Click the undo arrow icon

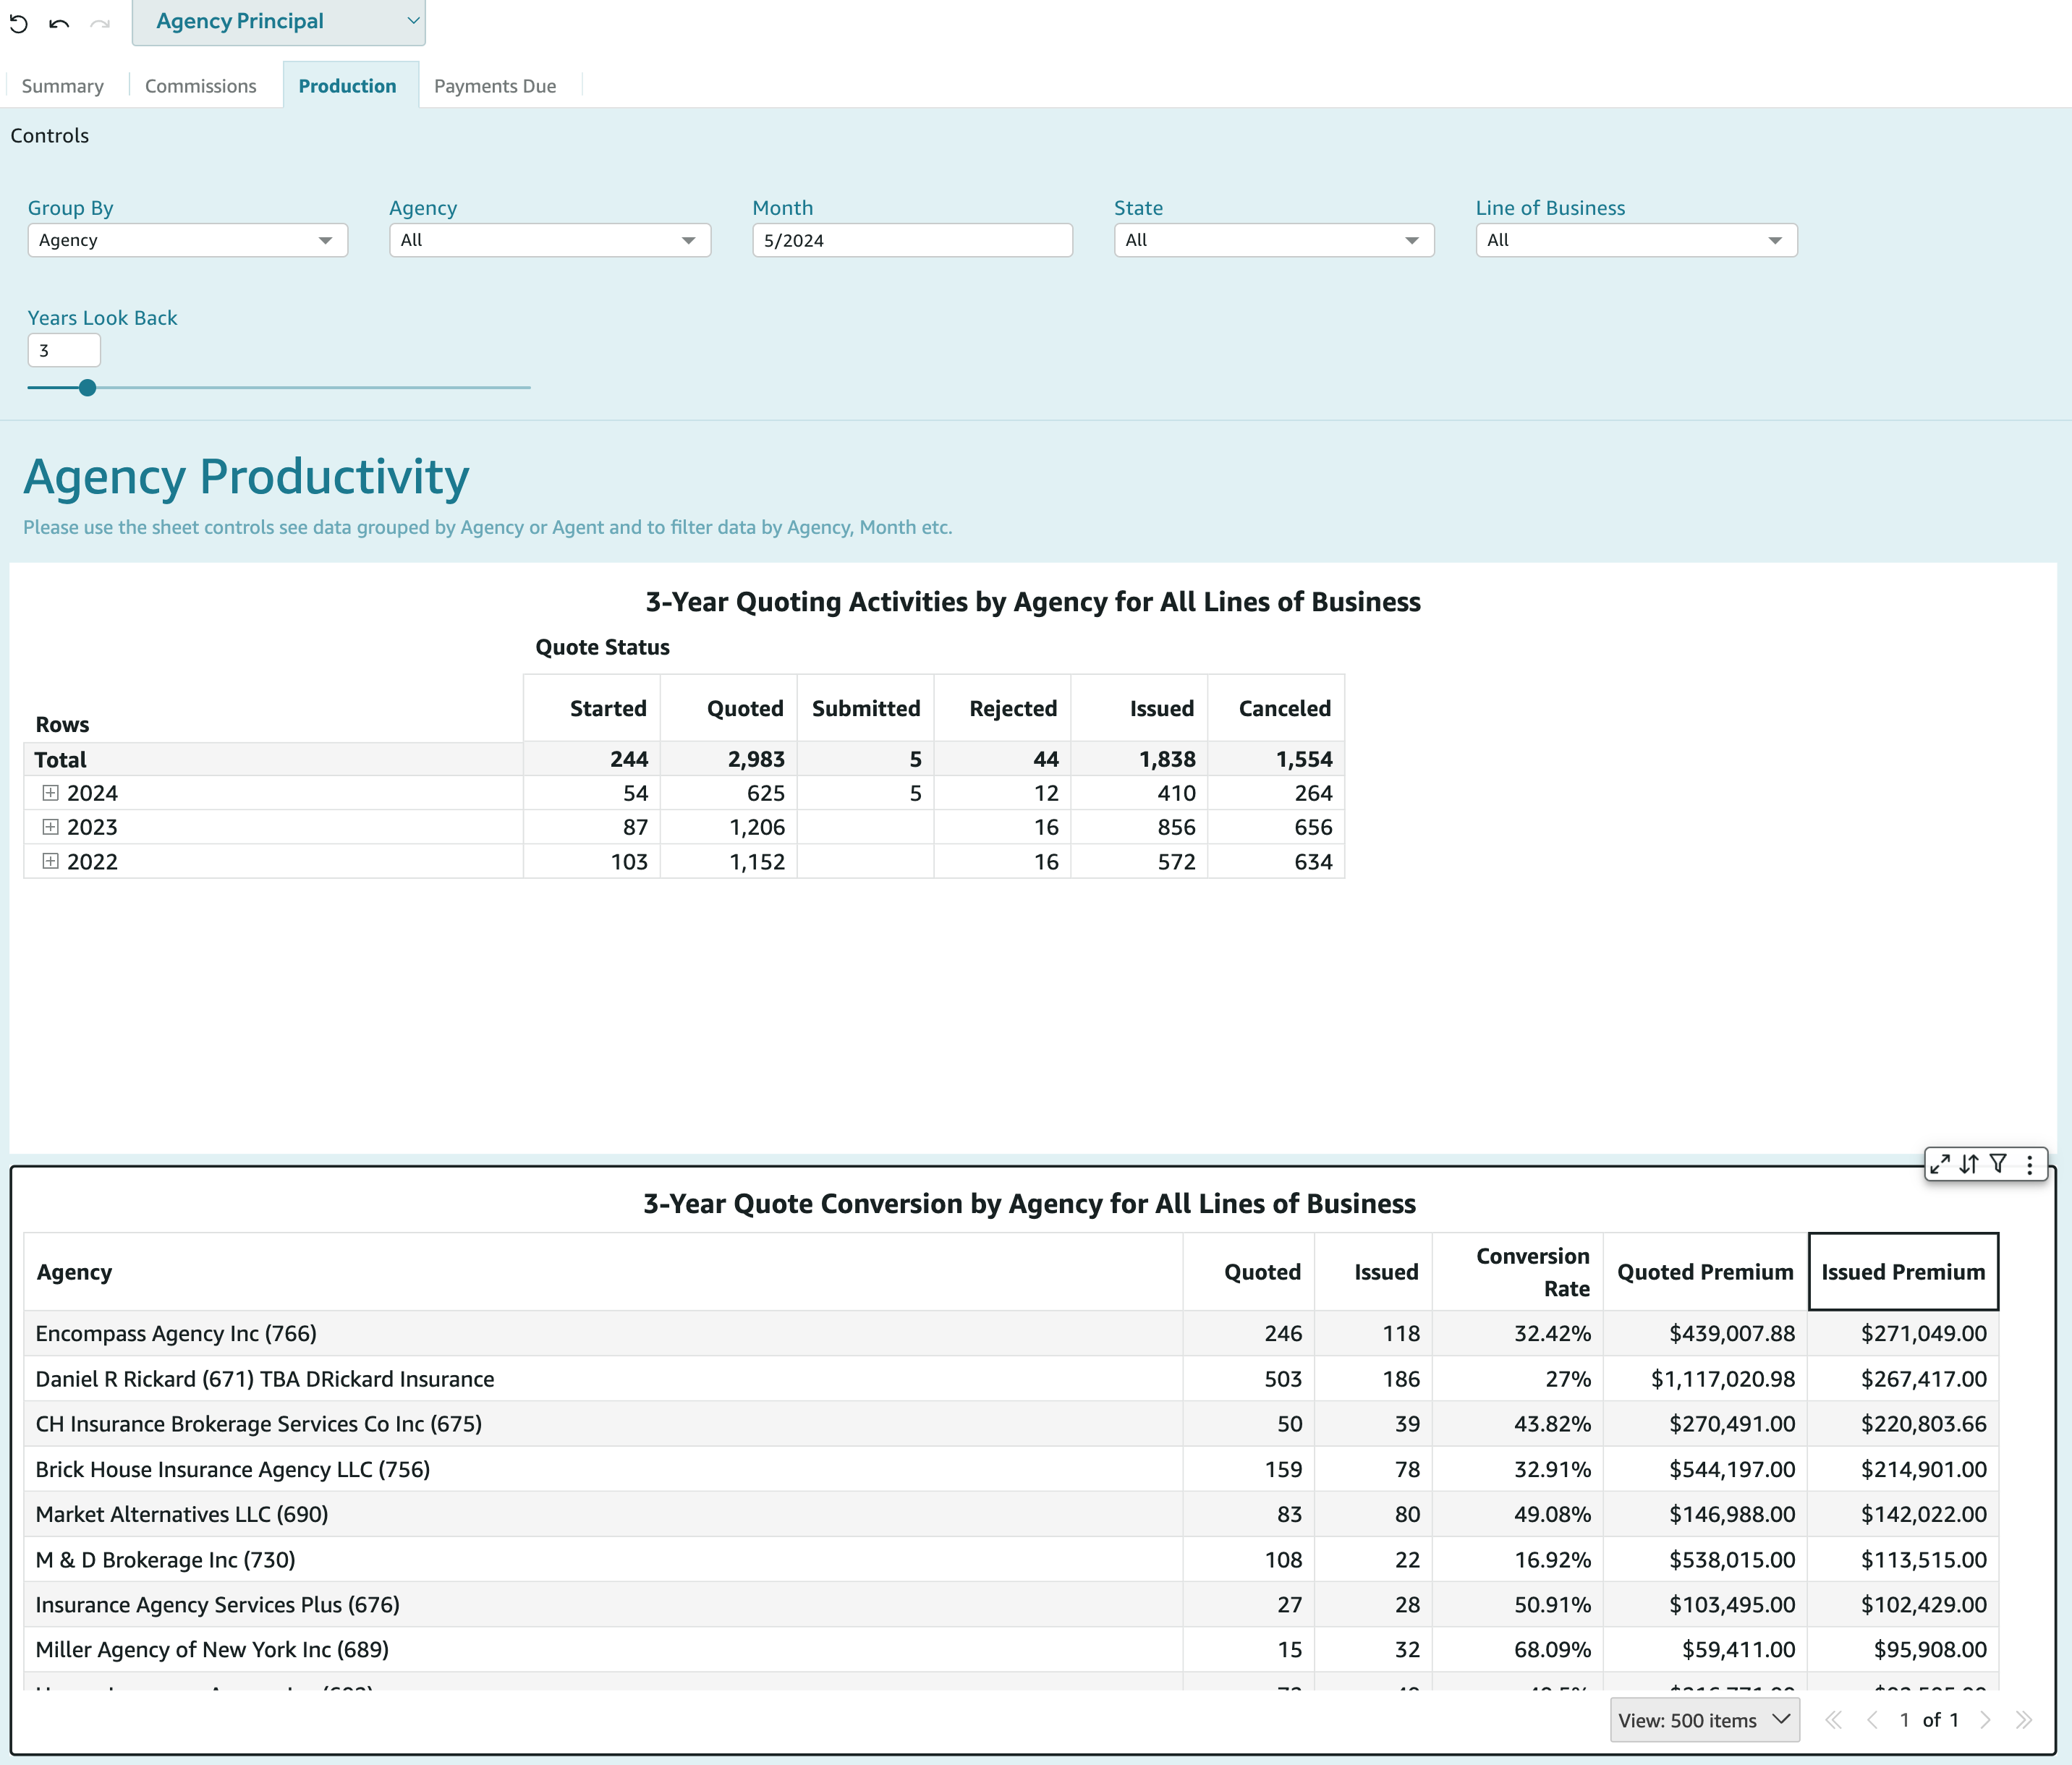pyautogui.click(x=59, y=24)
